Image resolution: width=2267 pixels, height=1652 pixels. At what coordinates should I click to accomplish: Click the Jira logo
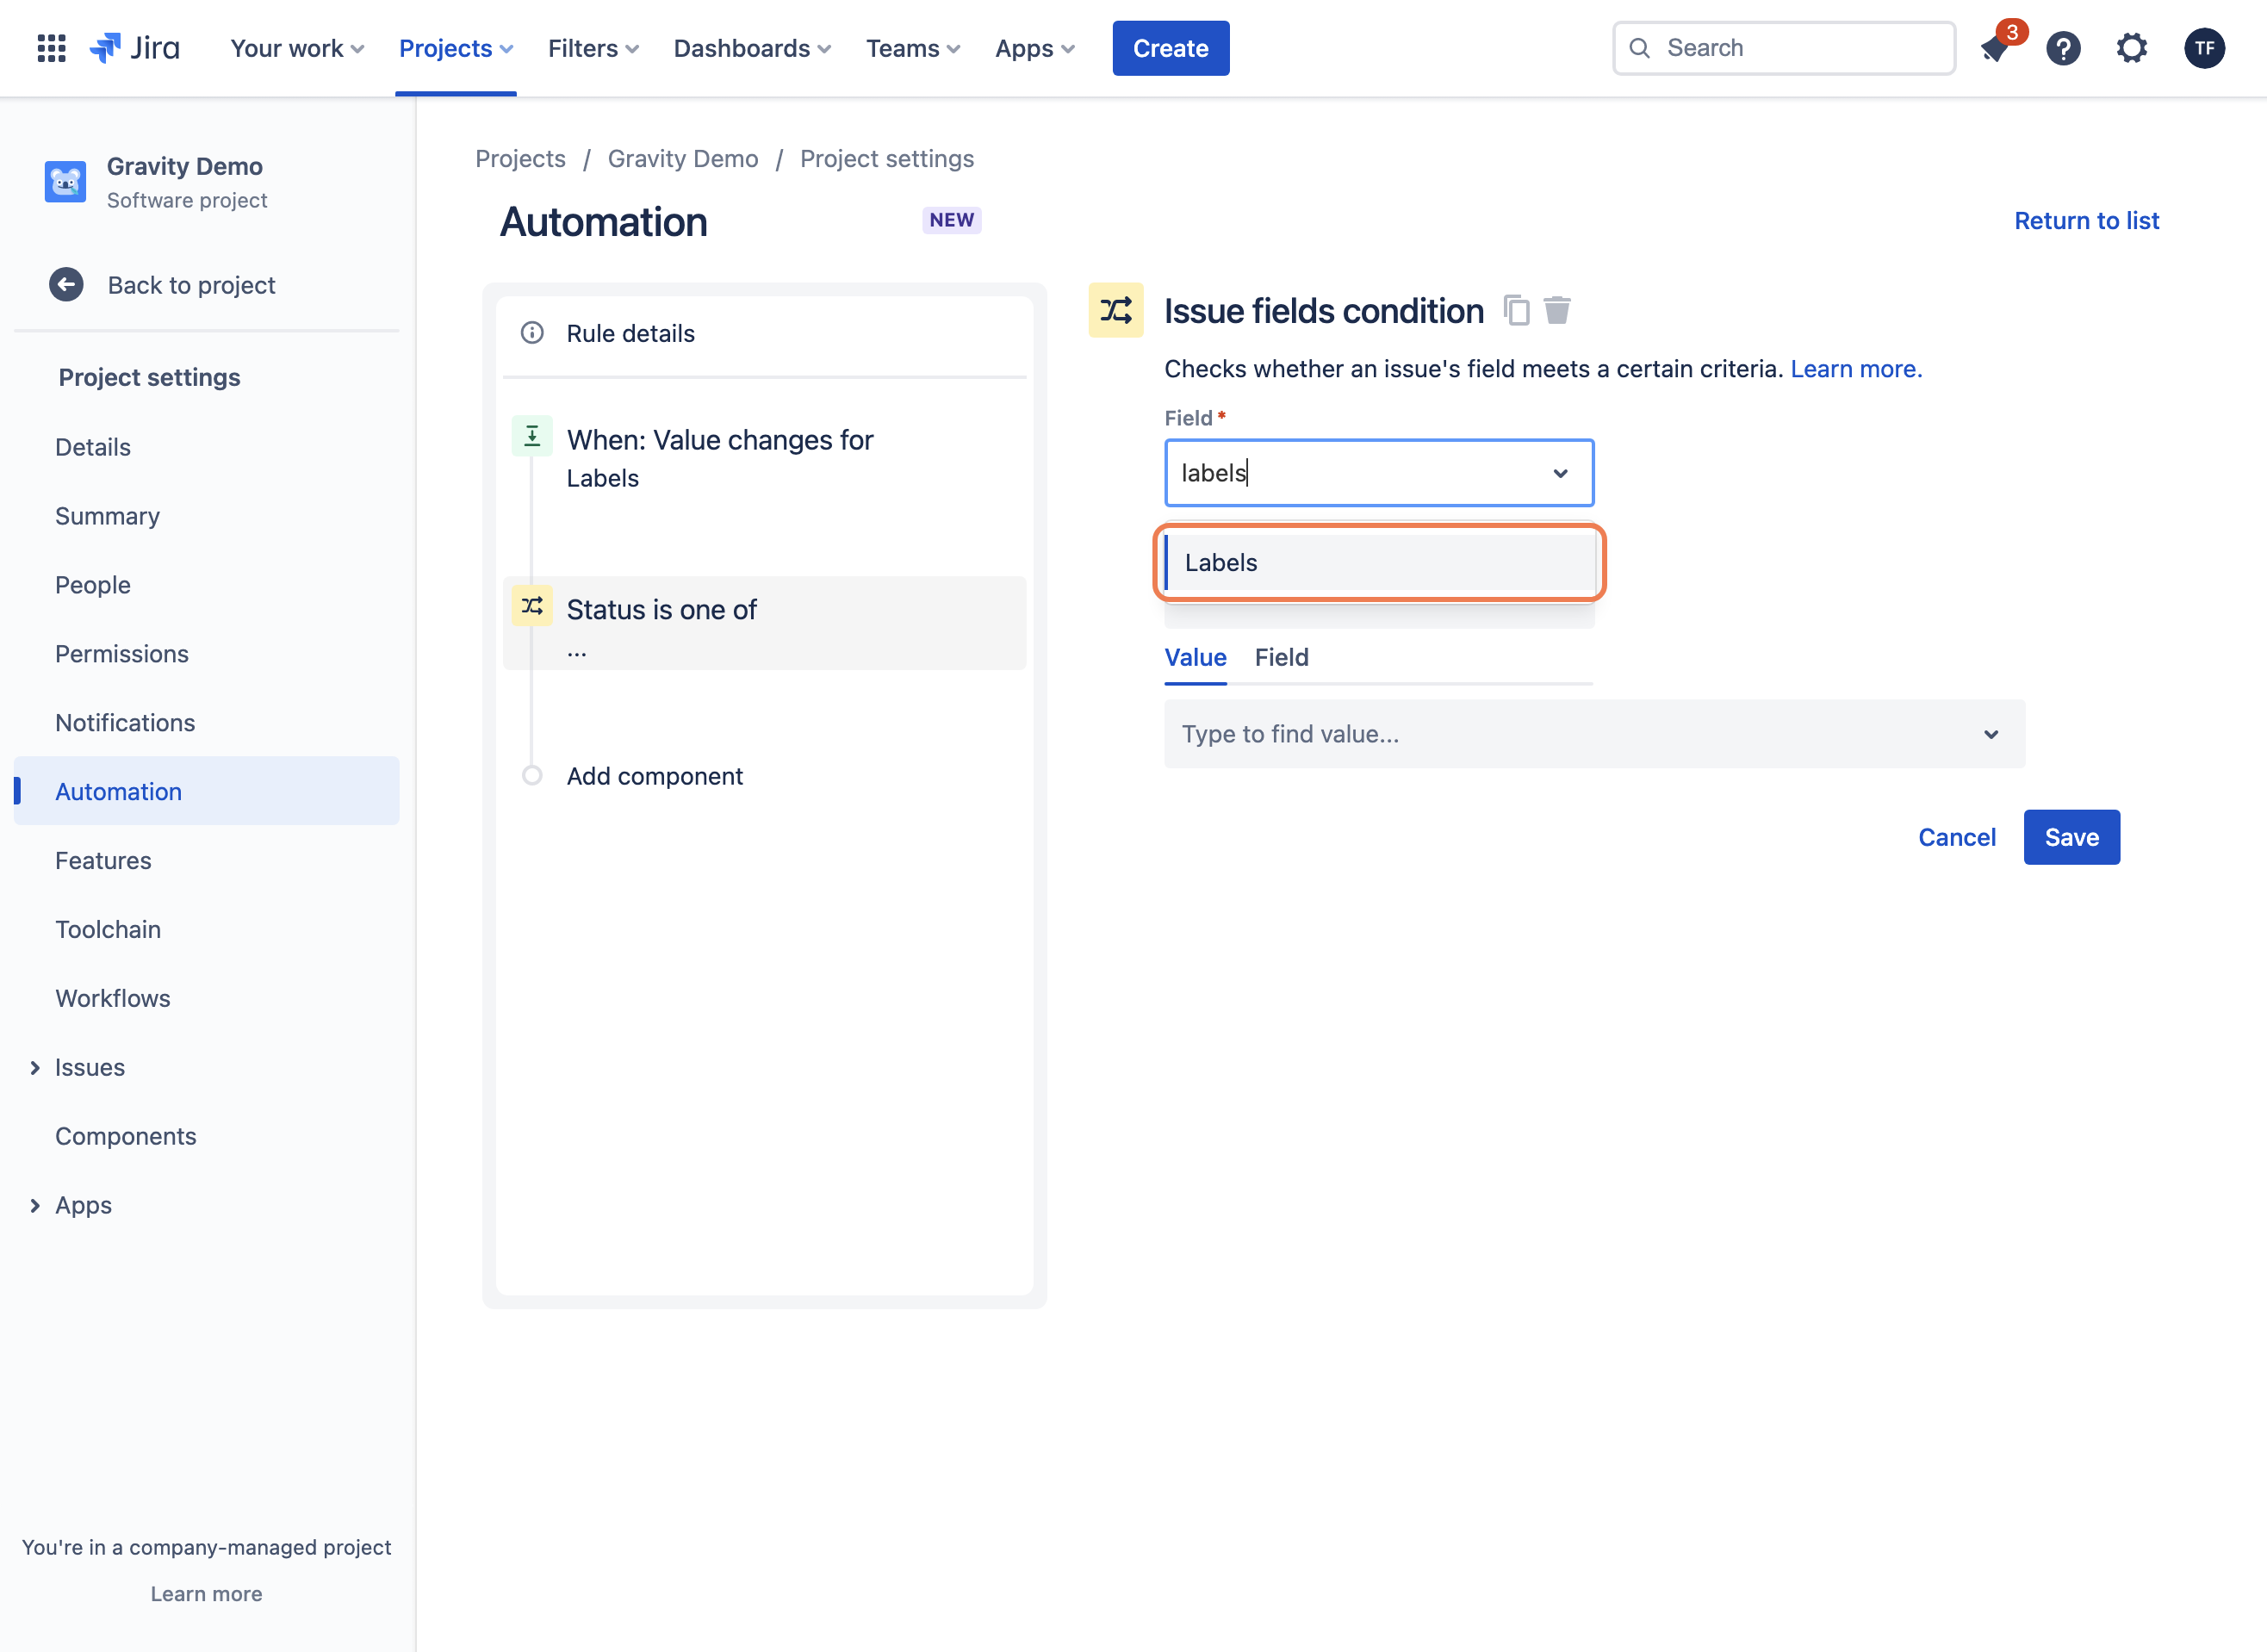[134, 48]
